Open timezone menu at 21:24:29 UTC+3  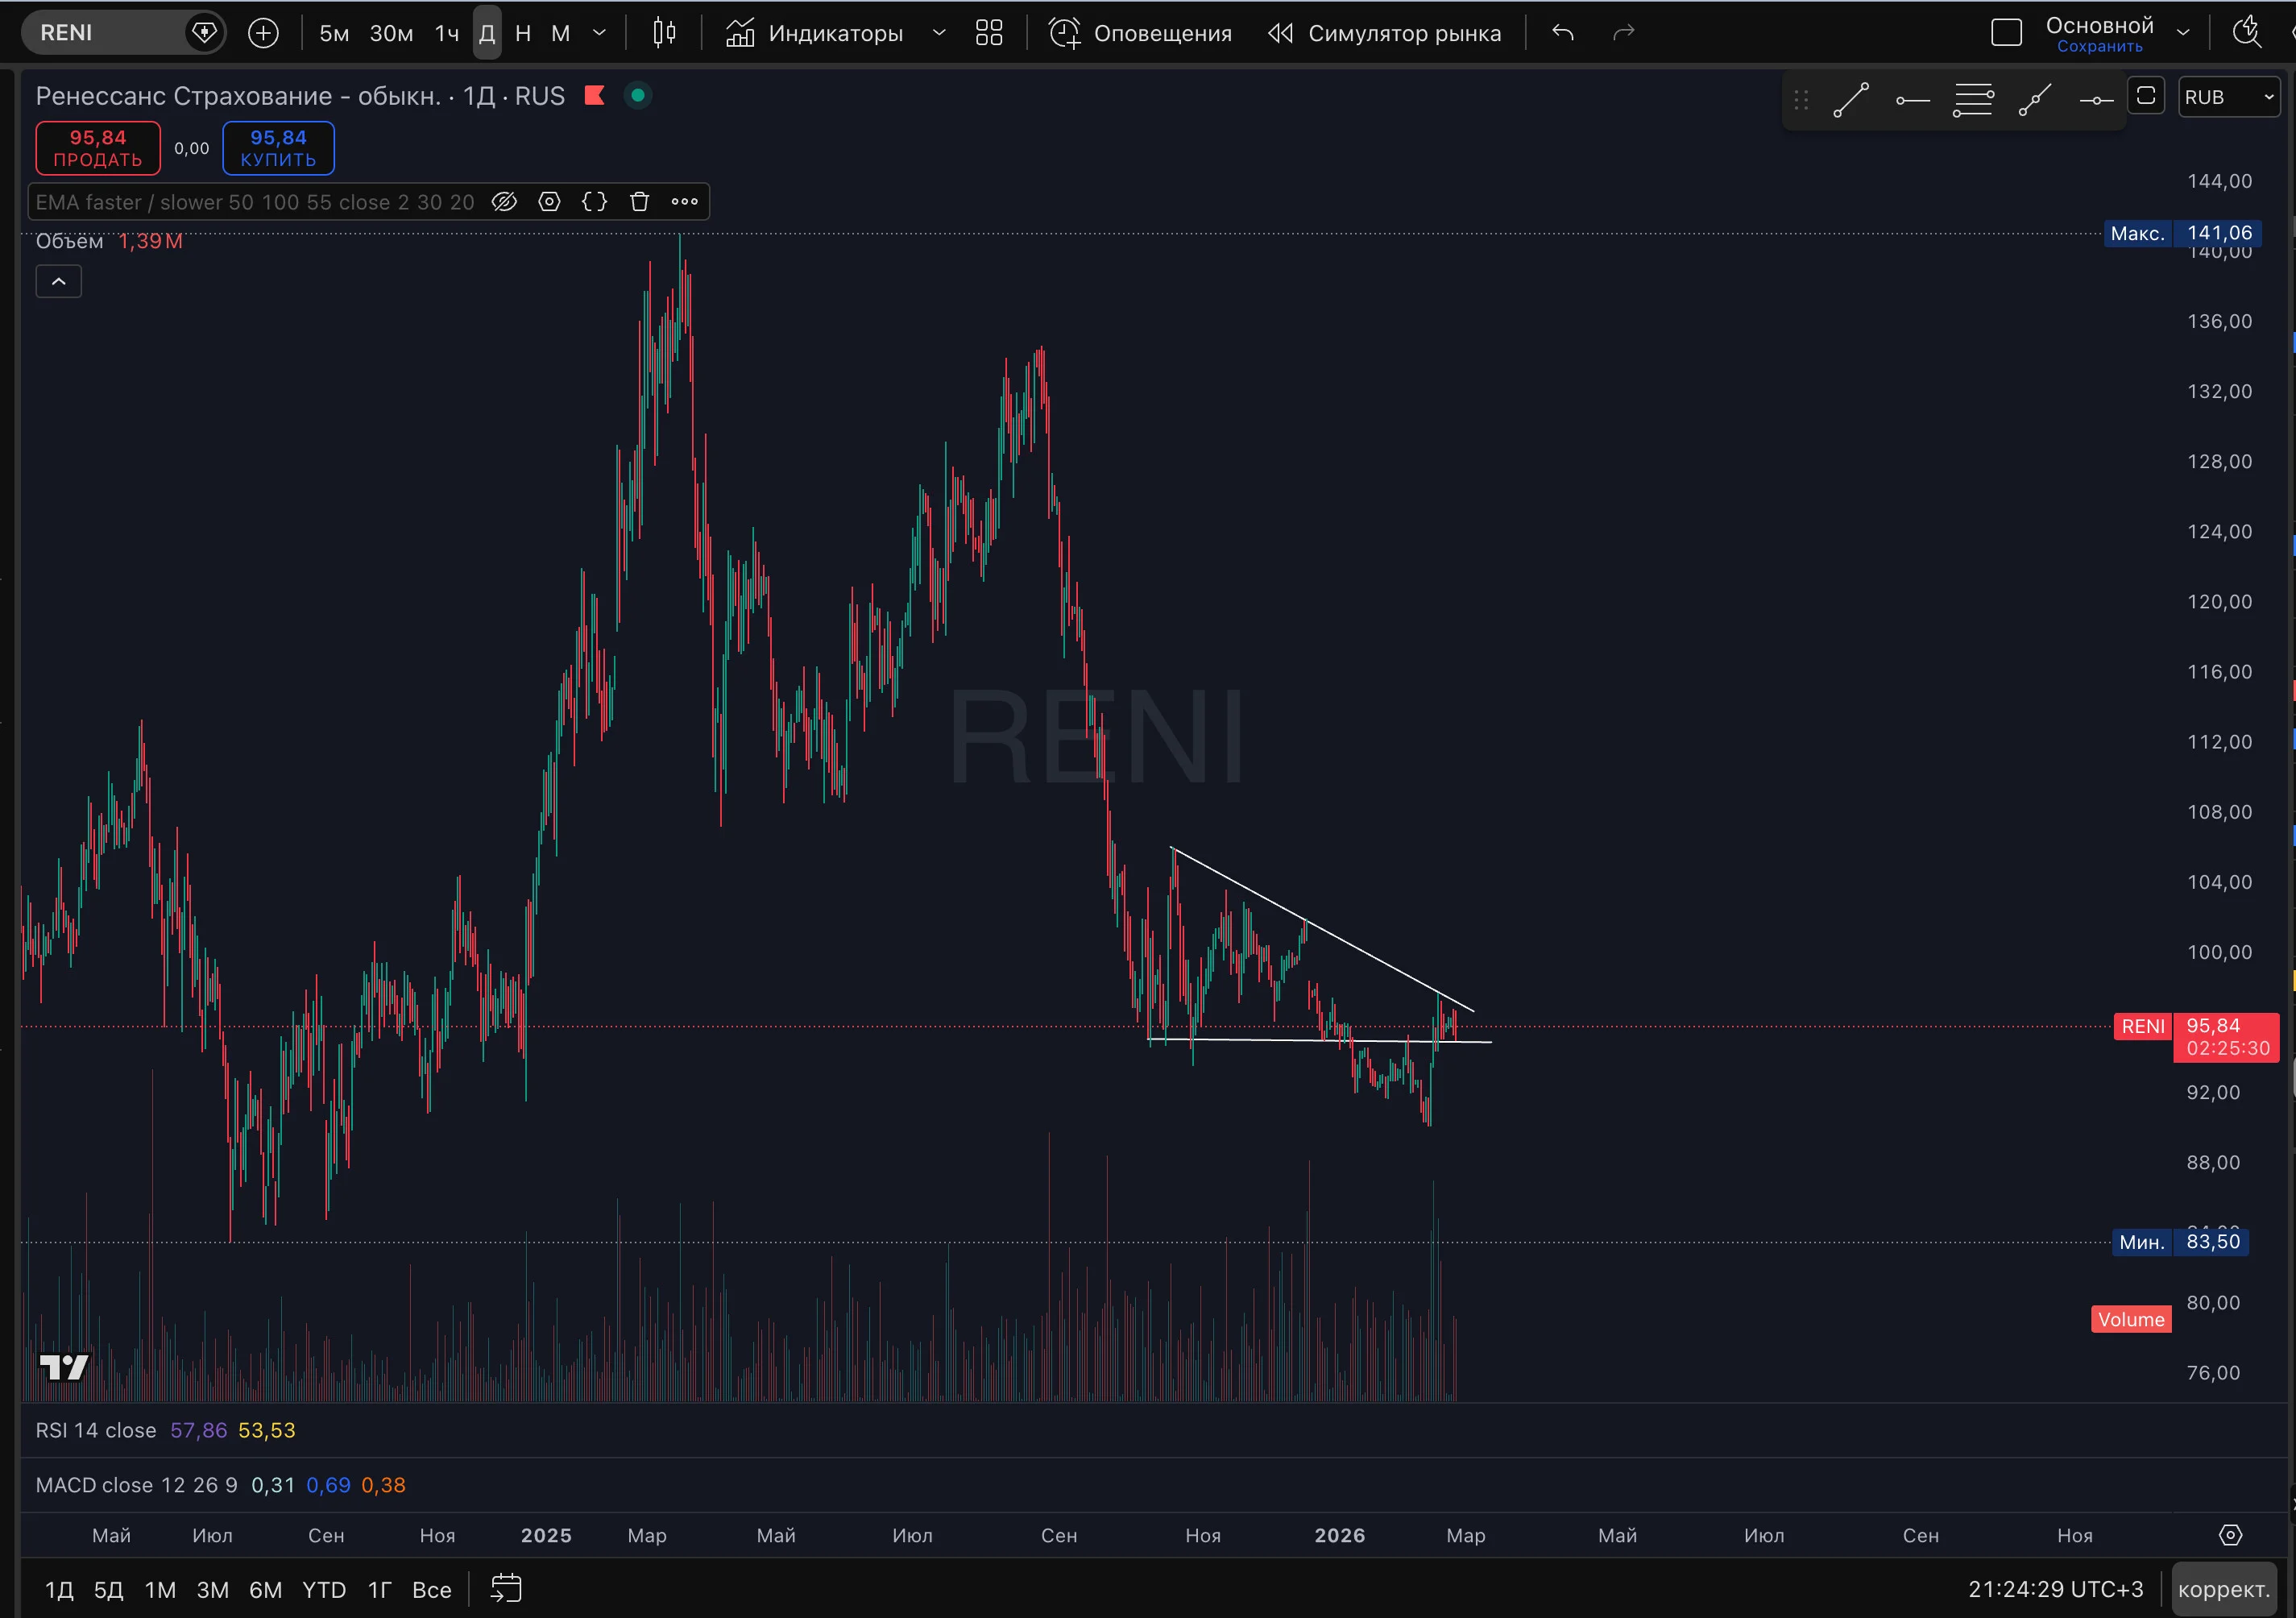click(x=2055, y=1590)
